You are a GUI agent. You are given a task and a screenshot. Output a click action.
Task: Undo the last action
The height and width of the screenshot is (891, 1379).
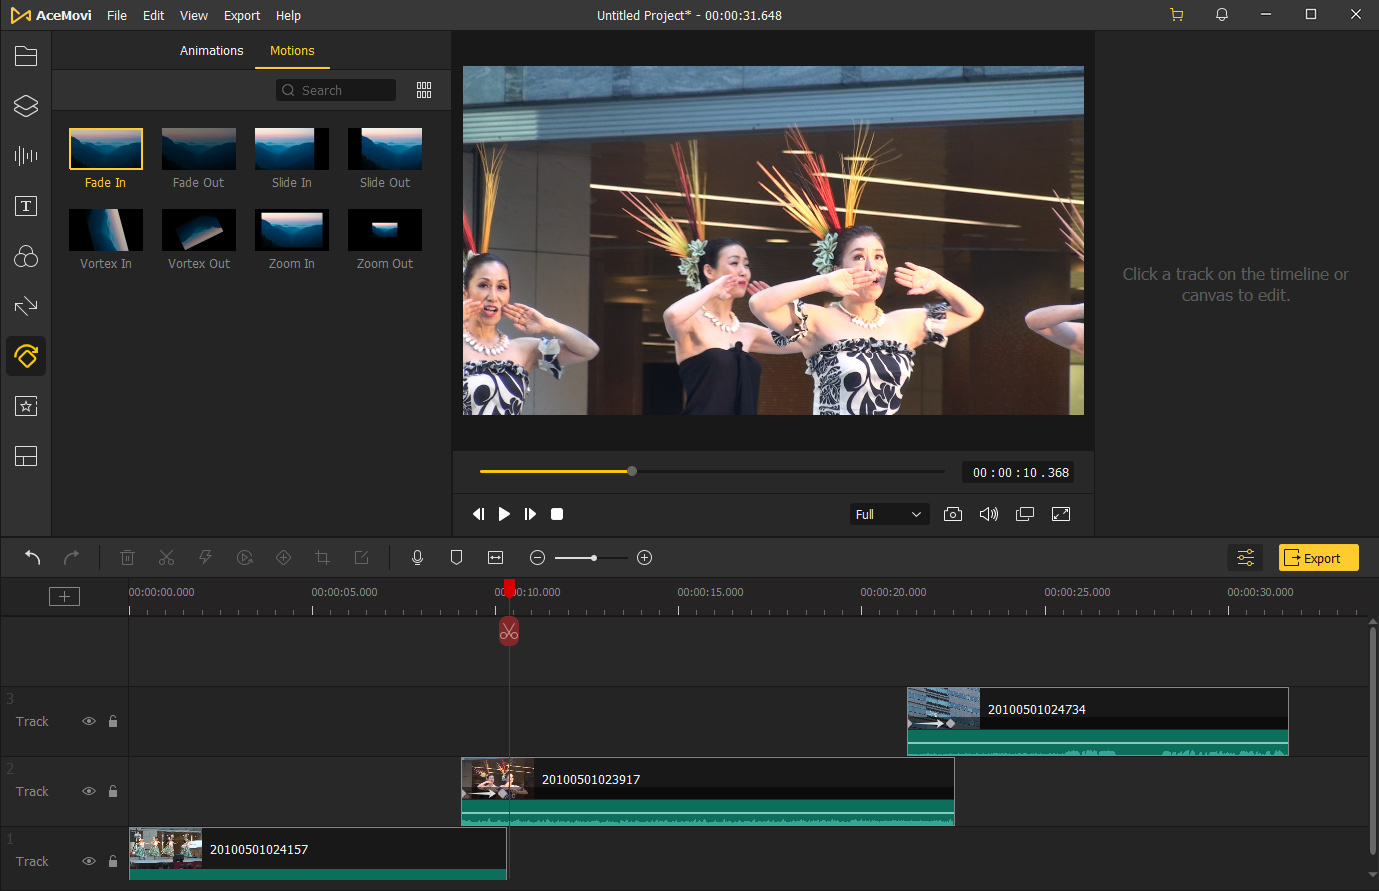click(32, 558)
